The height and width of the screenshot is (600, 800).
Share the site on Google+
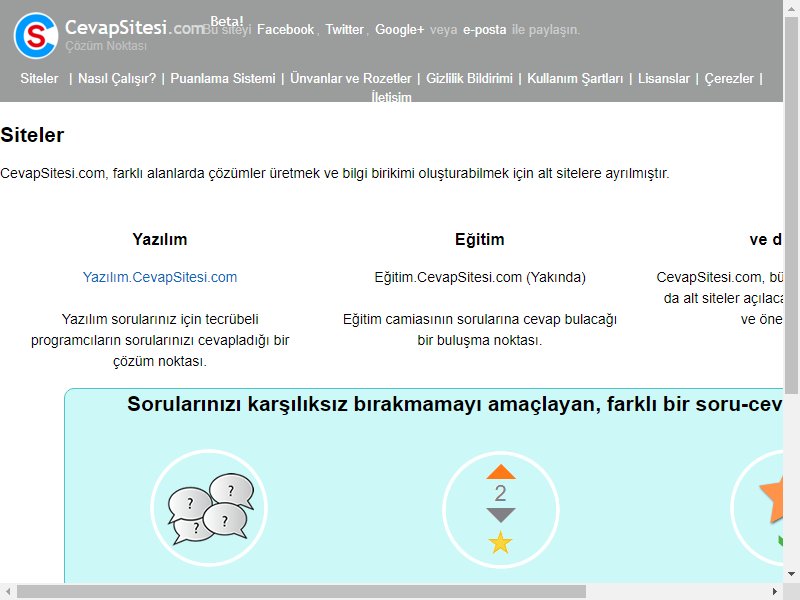point(399,30)
